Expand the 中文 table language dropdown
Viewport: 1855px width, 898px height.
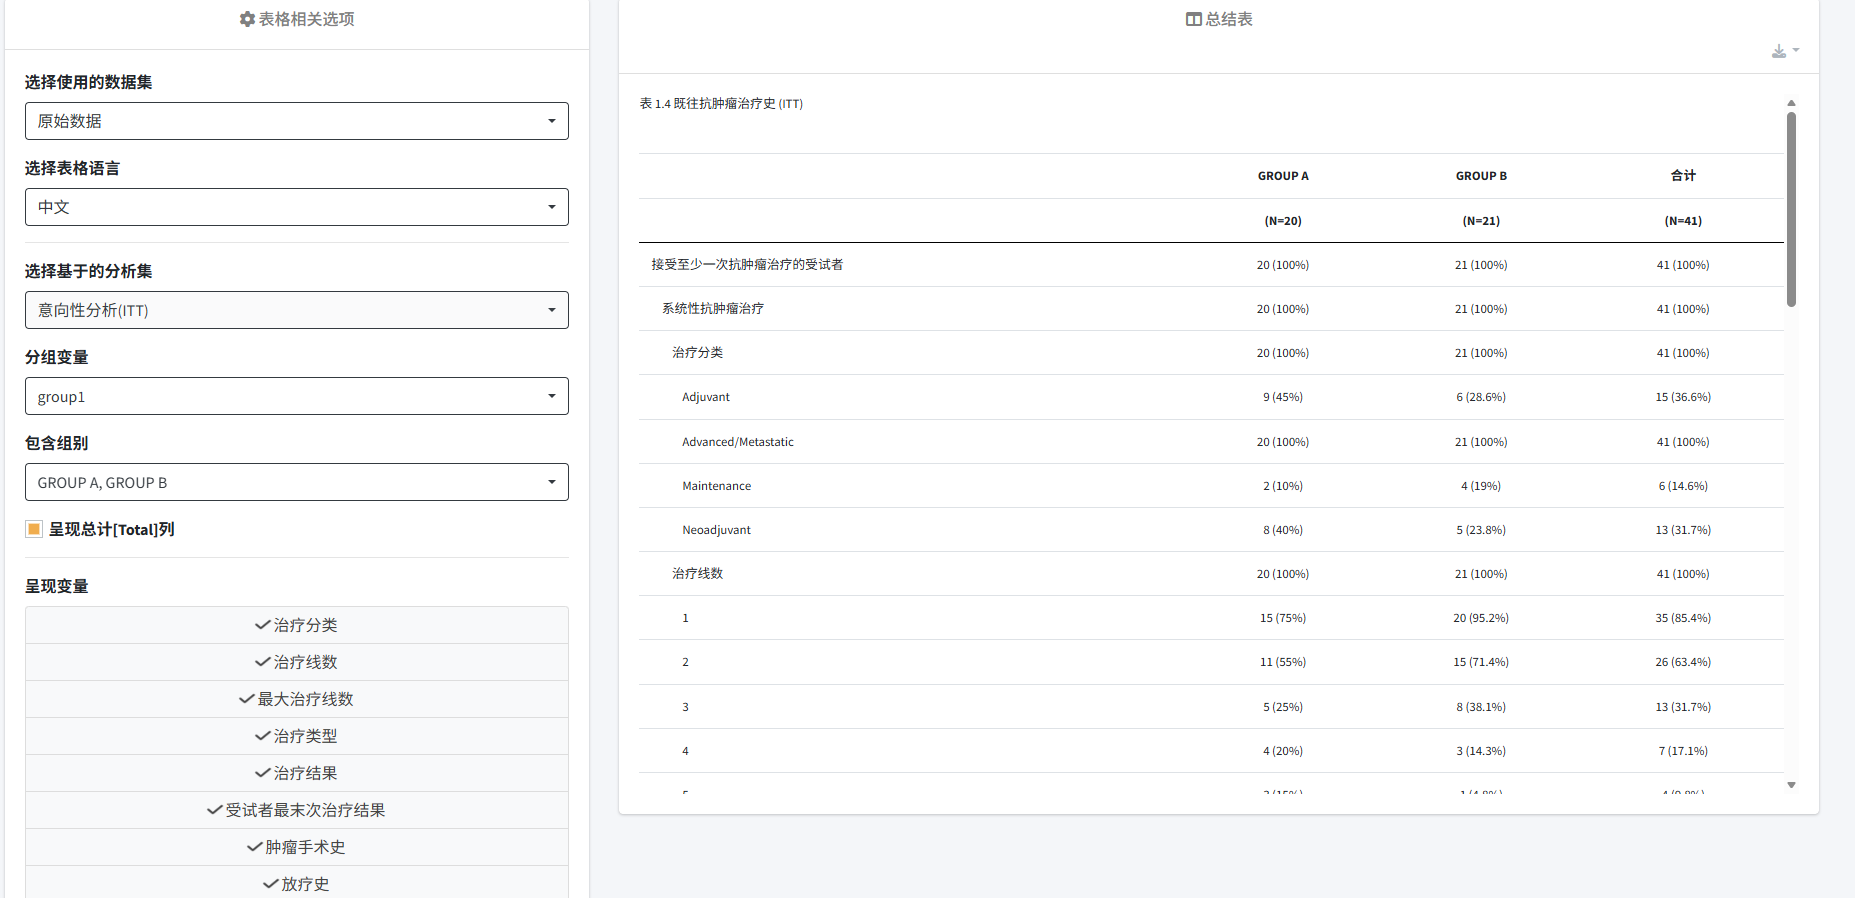[297, 207]
